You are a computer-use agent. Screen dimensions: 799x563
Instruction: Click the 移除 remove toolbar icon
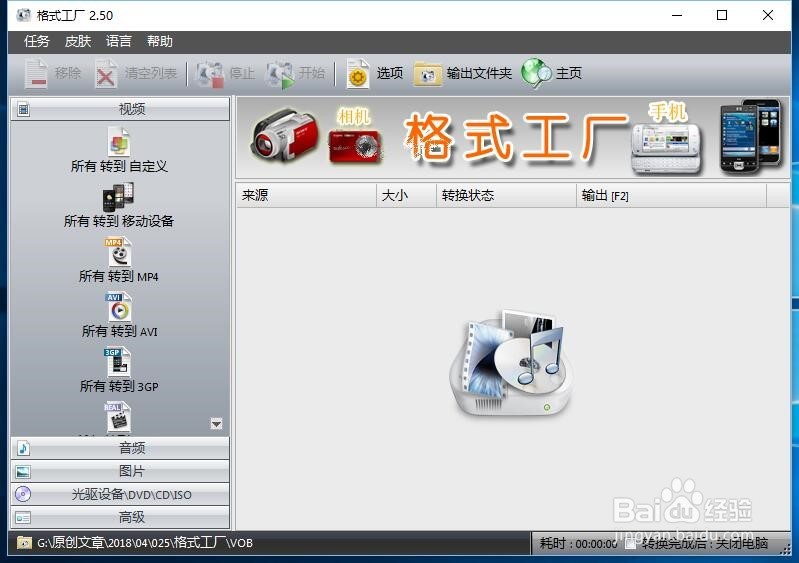point(36,74)
